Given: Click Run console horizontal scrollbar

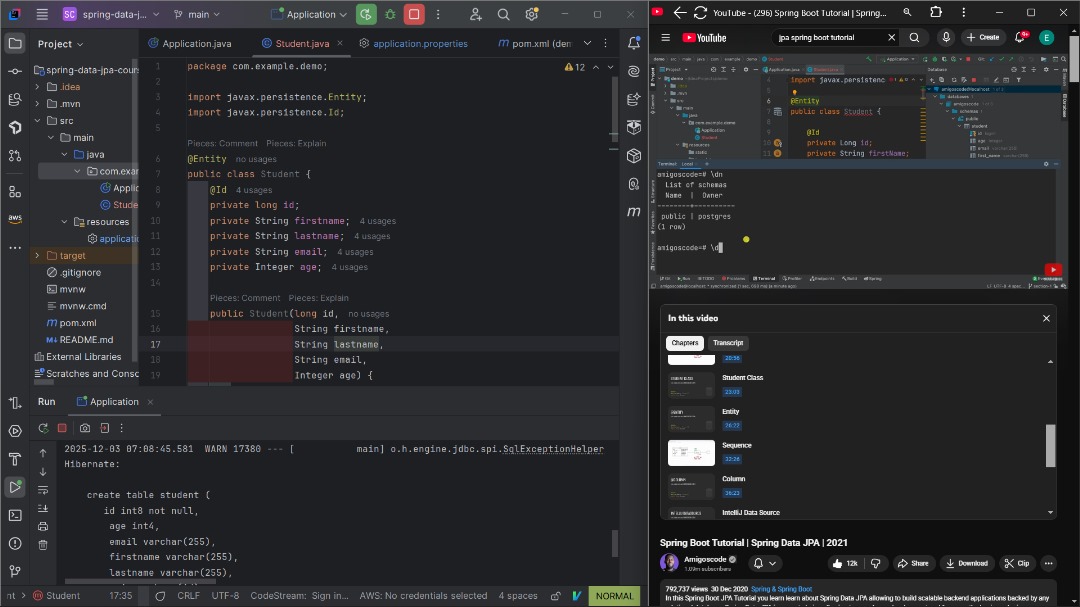Looking at the screenshot, I should click(140, 582).
